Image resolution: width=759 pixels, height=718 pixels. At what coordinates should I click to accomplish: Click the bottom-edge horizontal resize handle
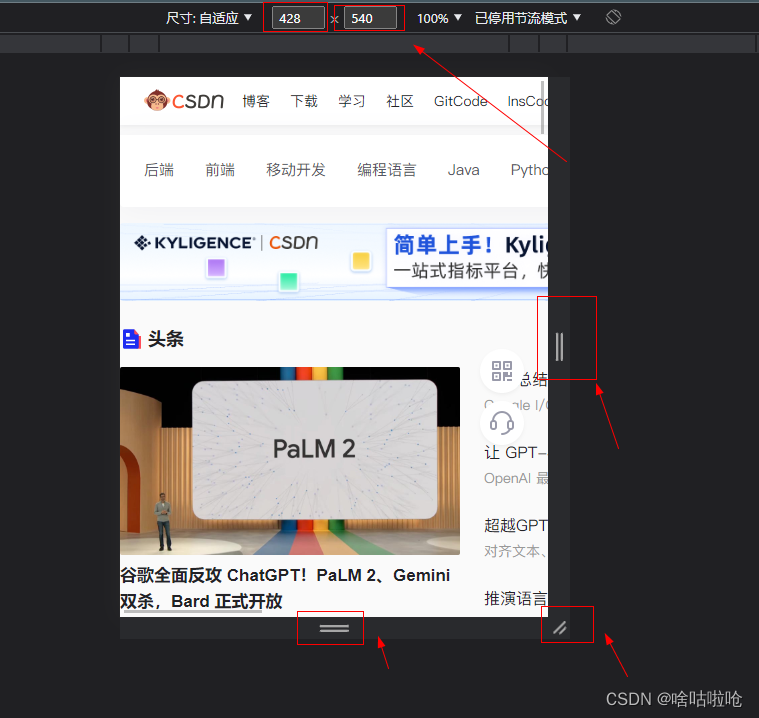(334, 628)
